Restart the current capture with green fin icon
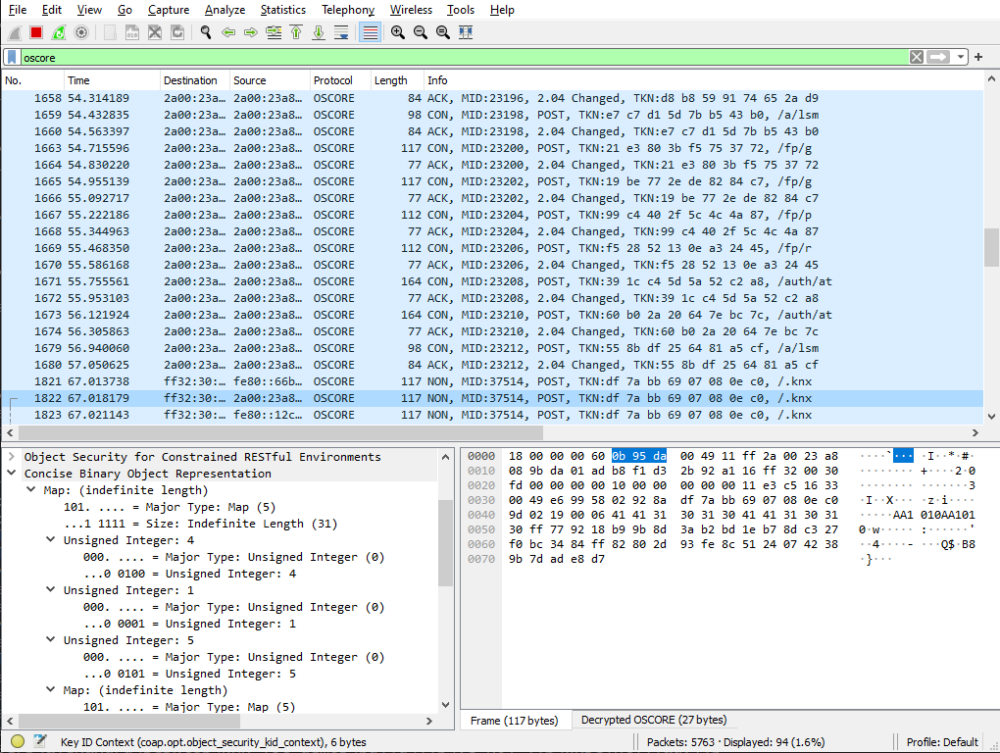Screen dimensions: 1000x753 tap(57, 32)
